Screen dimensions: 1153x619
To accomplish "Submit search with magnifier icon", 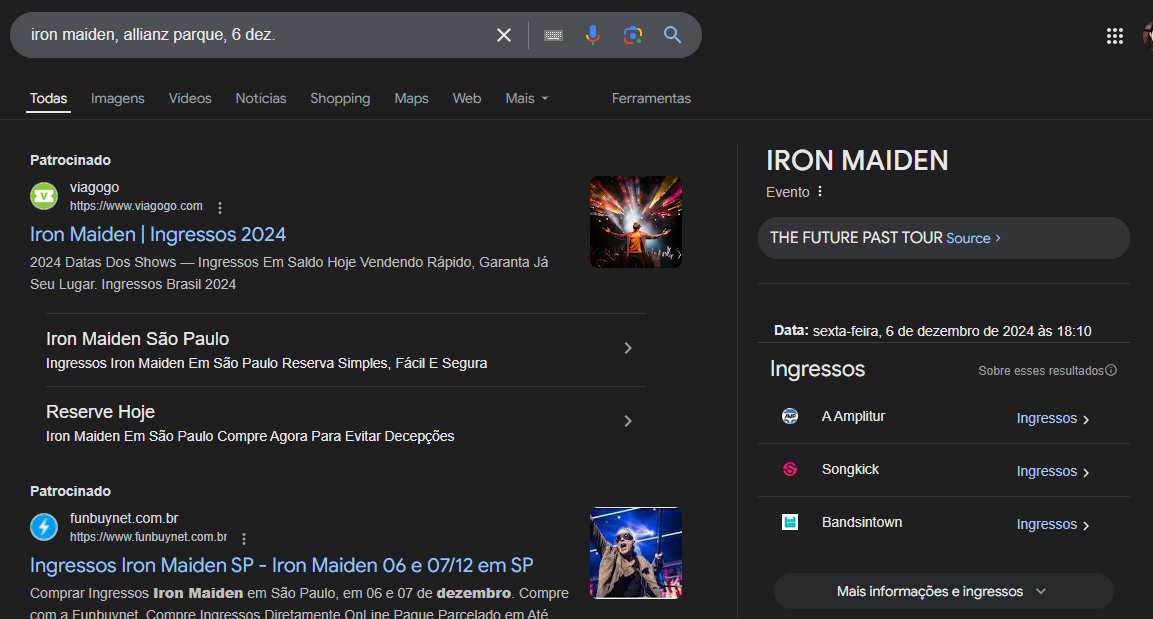I will [672, 35].
